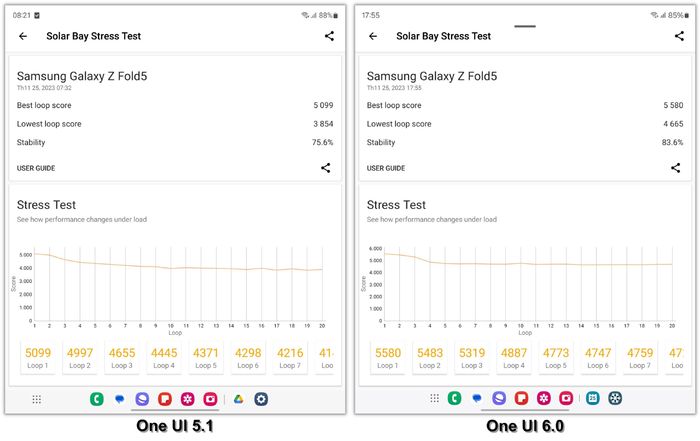Open USER GUIDE link on left screen
Image resolution: width=700 pixels, height=441 pixels.
pos(36,168)
